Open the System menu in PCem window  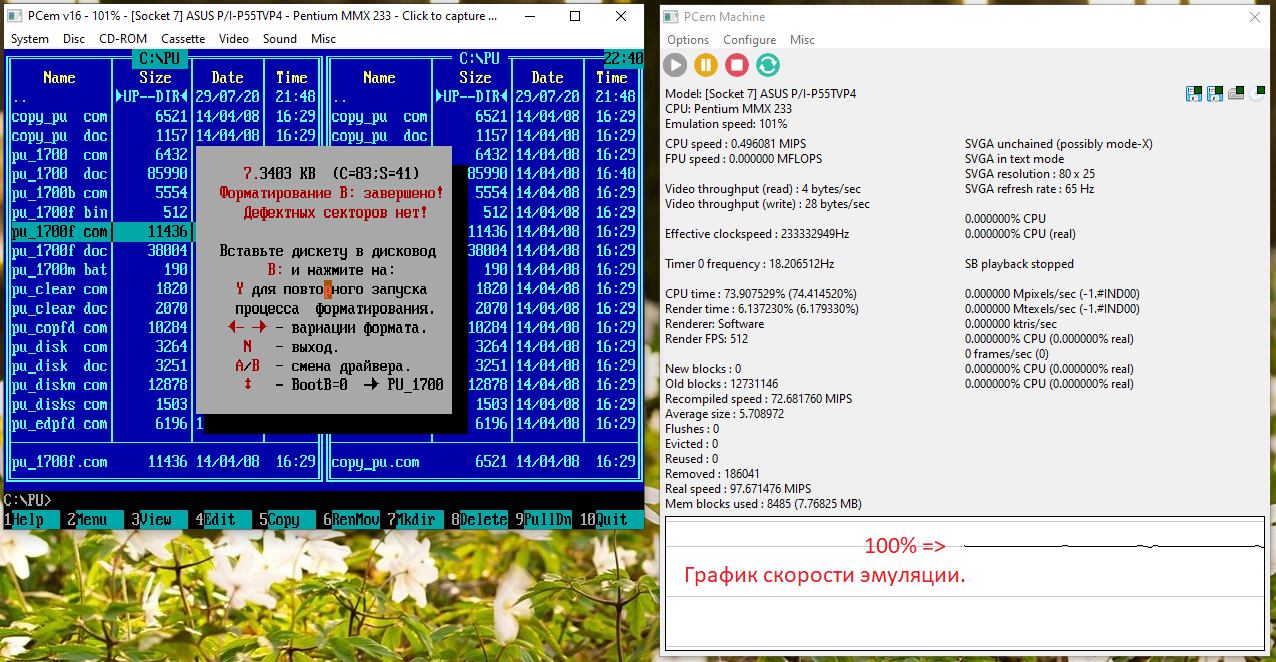pos(30,39)
